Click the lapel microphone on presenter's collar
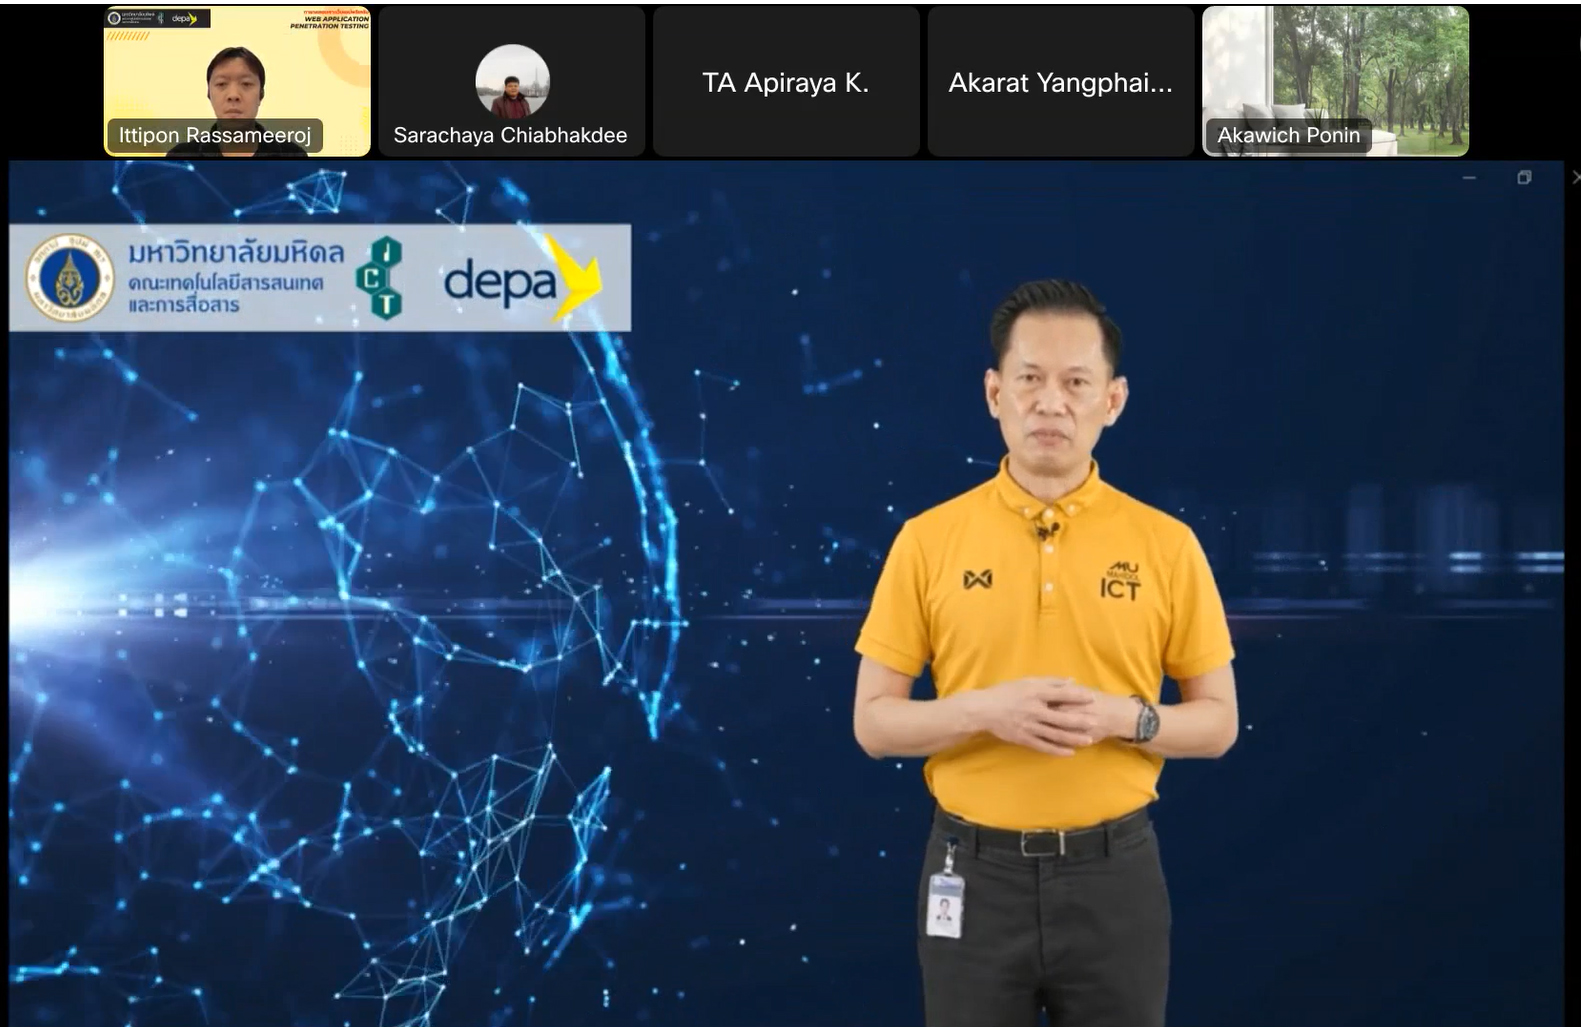The width and height of the screenshot is (1581, 1027). tap(1047, 530)
